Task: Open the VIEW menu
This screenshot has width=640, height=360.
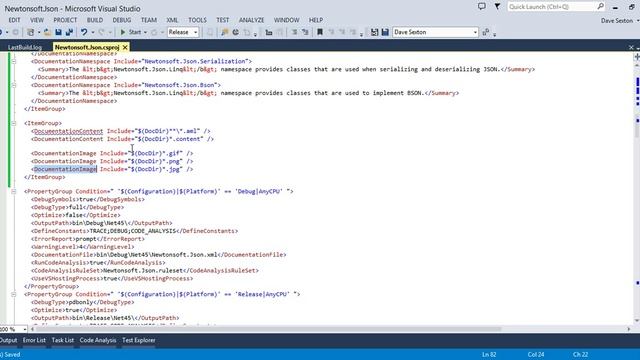Action: (37, 20)
